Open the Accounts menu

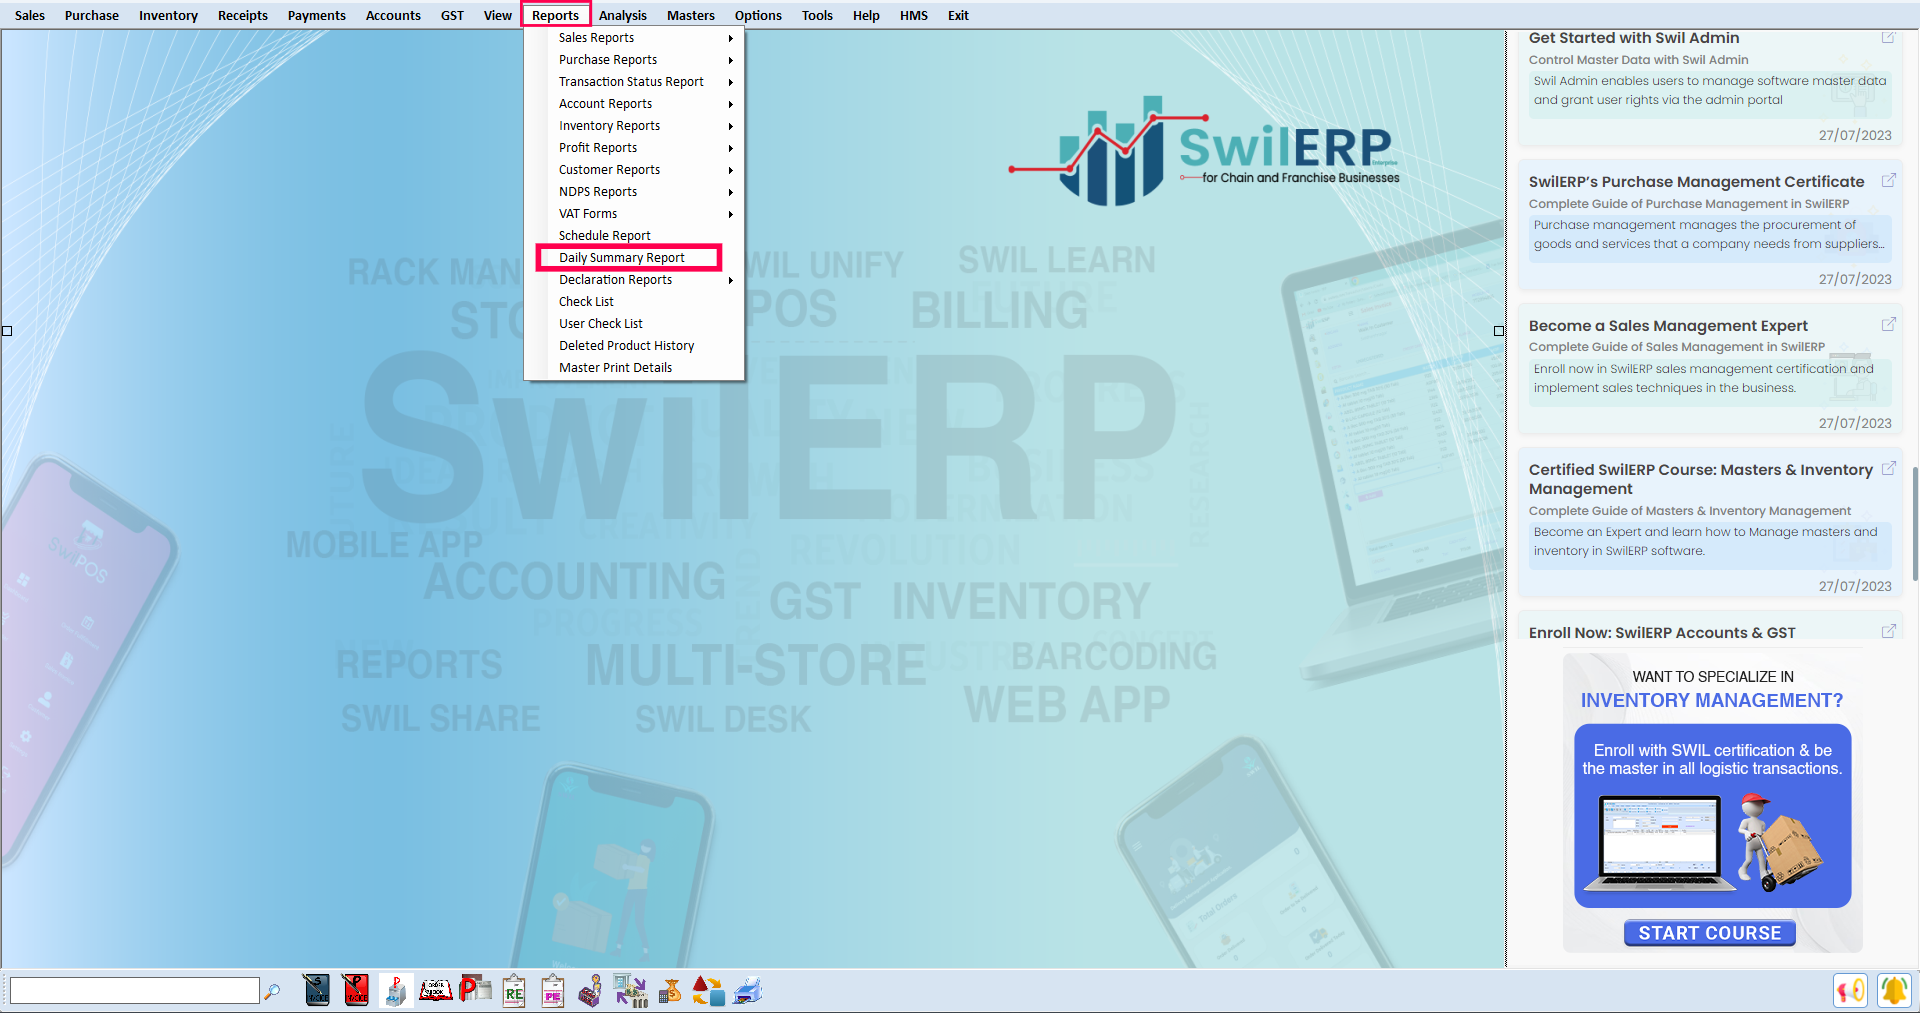pos(393,15)
